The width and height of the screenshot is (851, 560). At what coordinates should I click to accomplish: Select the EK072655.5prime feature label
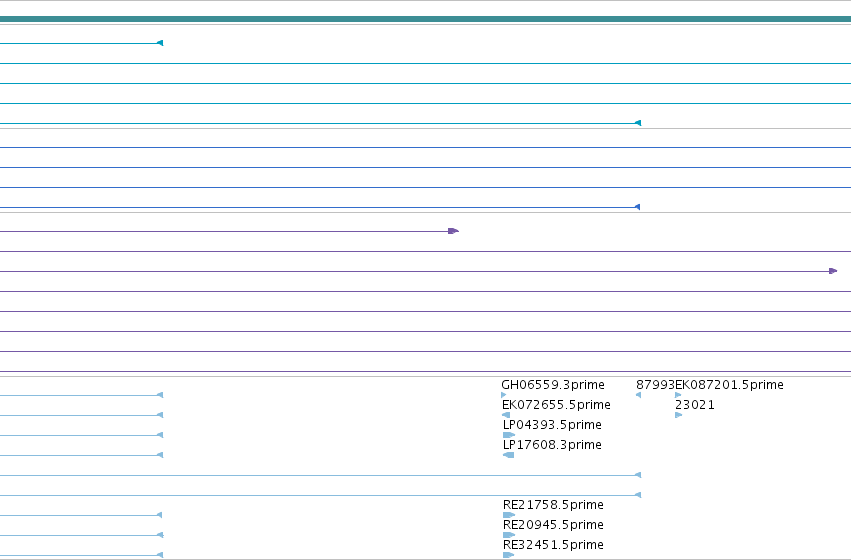tap(556, 405)
